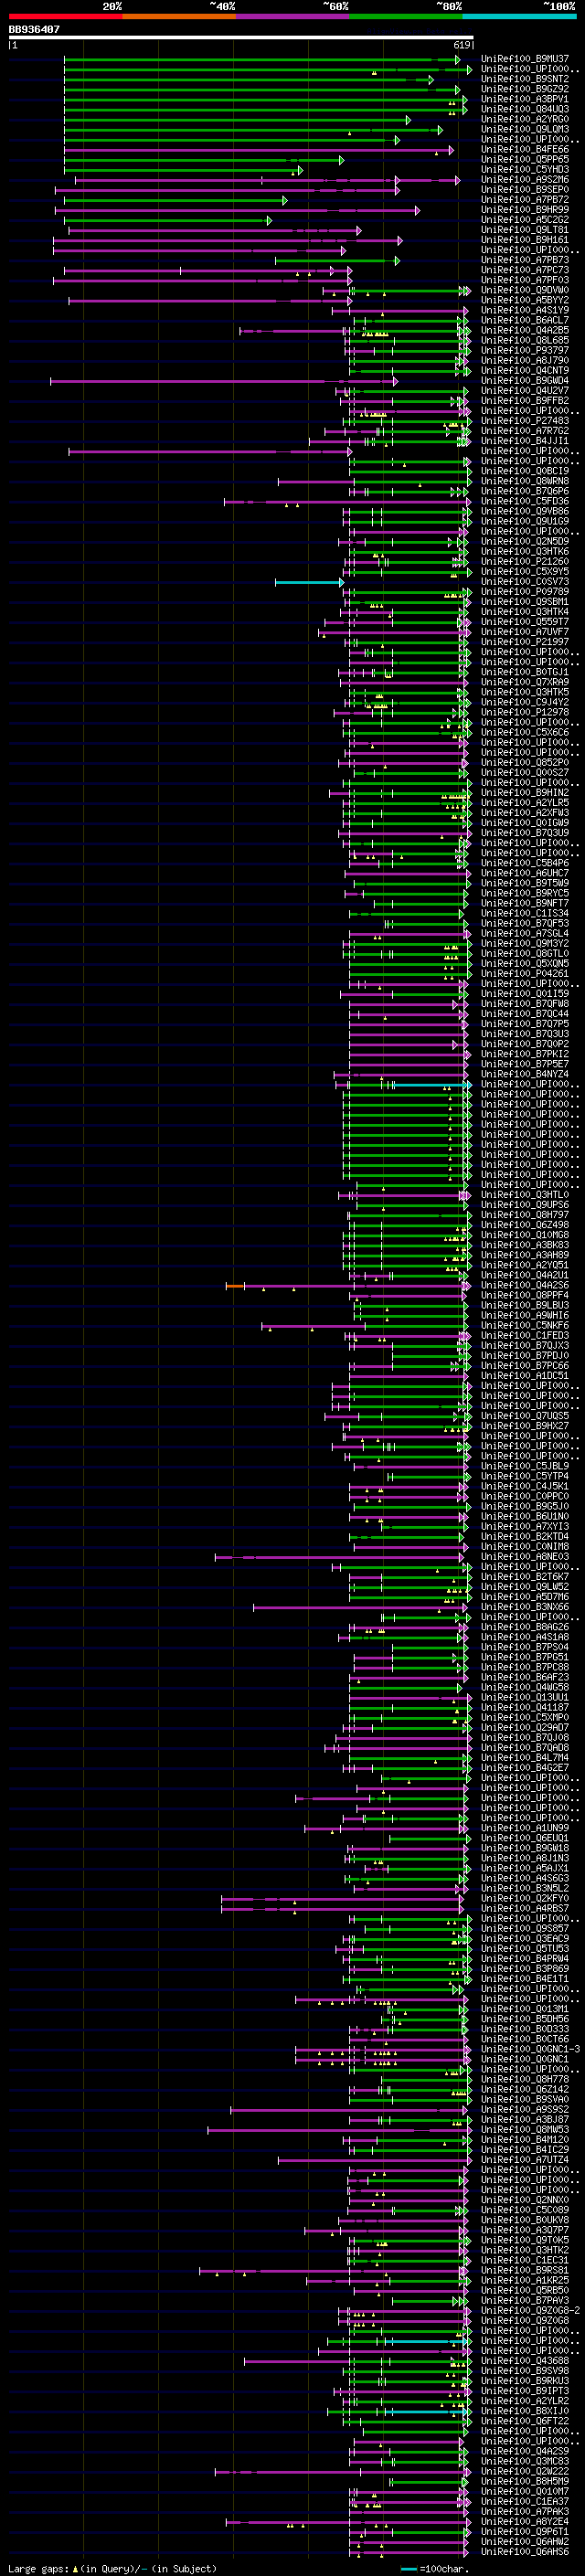Open the UniRef100_B9GZ92 hit
Image resolution: width=585 pixels, height=2576 pixels.
(x=525, y=89)
